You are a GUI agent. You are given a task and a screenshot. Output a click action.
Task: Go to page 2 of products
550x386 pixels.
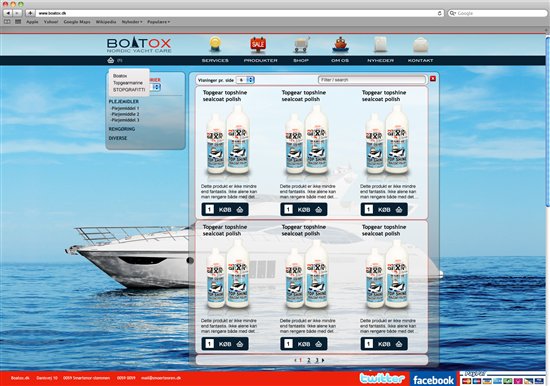(x=309, y=360)
